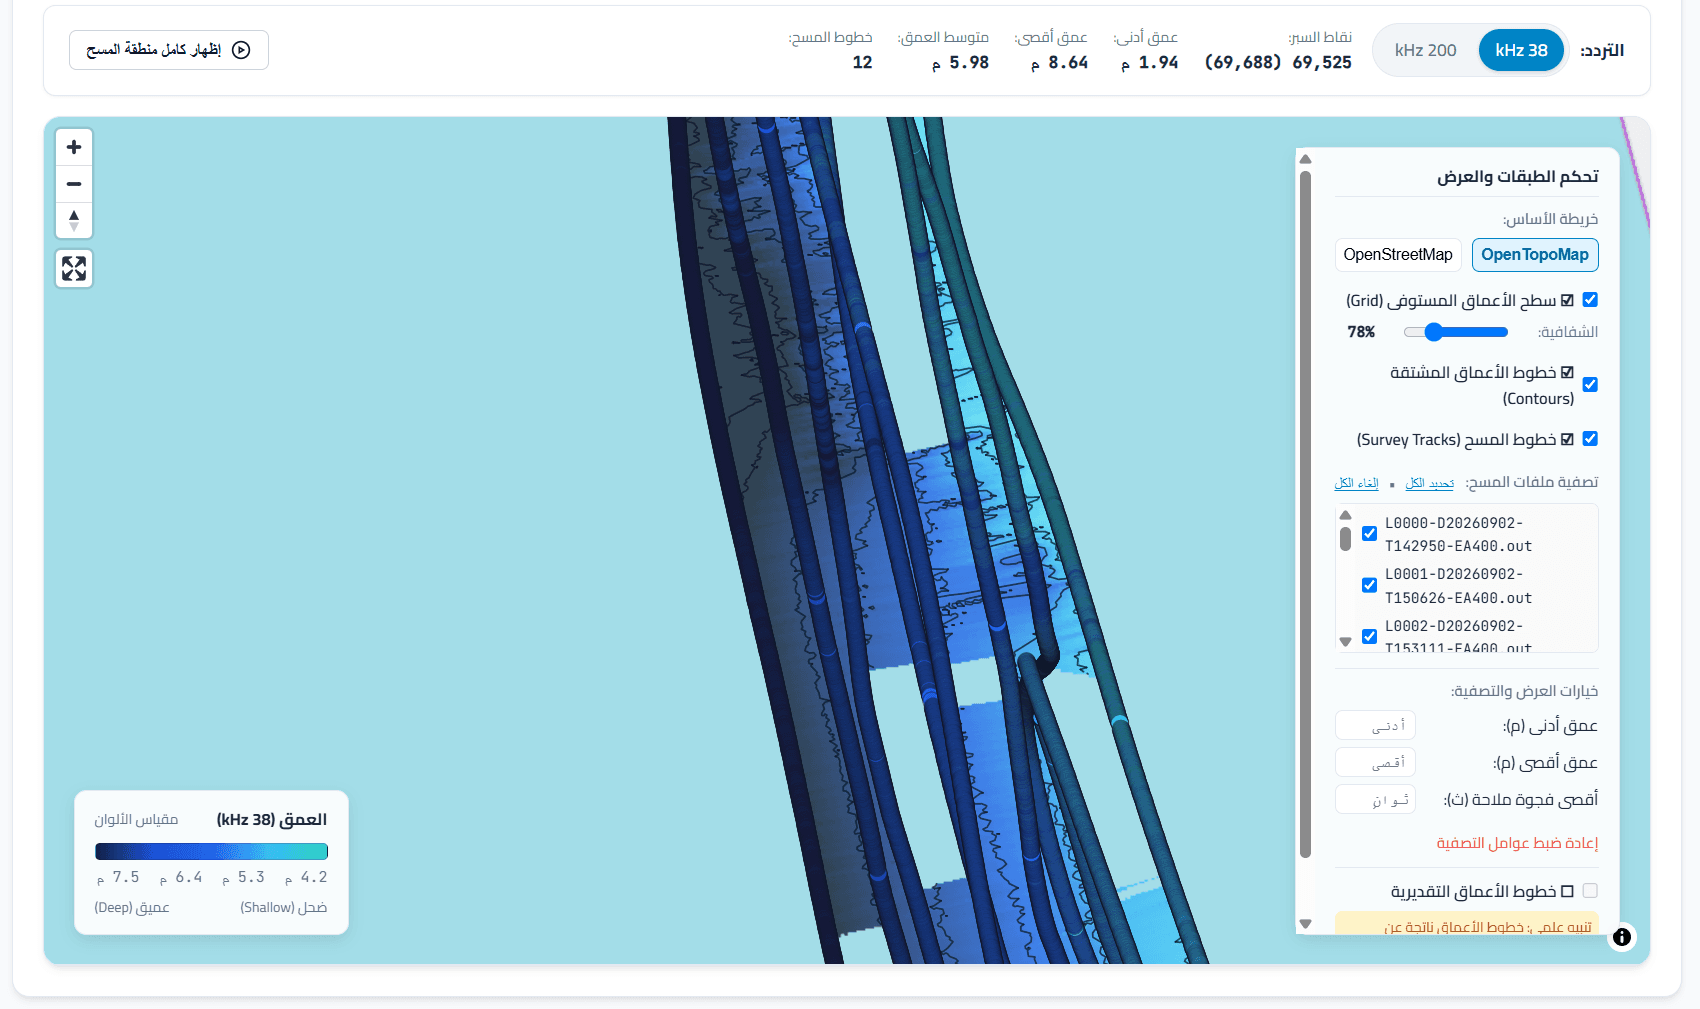Click the layers panel scrollbar thumb

[1305, 514]
